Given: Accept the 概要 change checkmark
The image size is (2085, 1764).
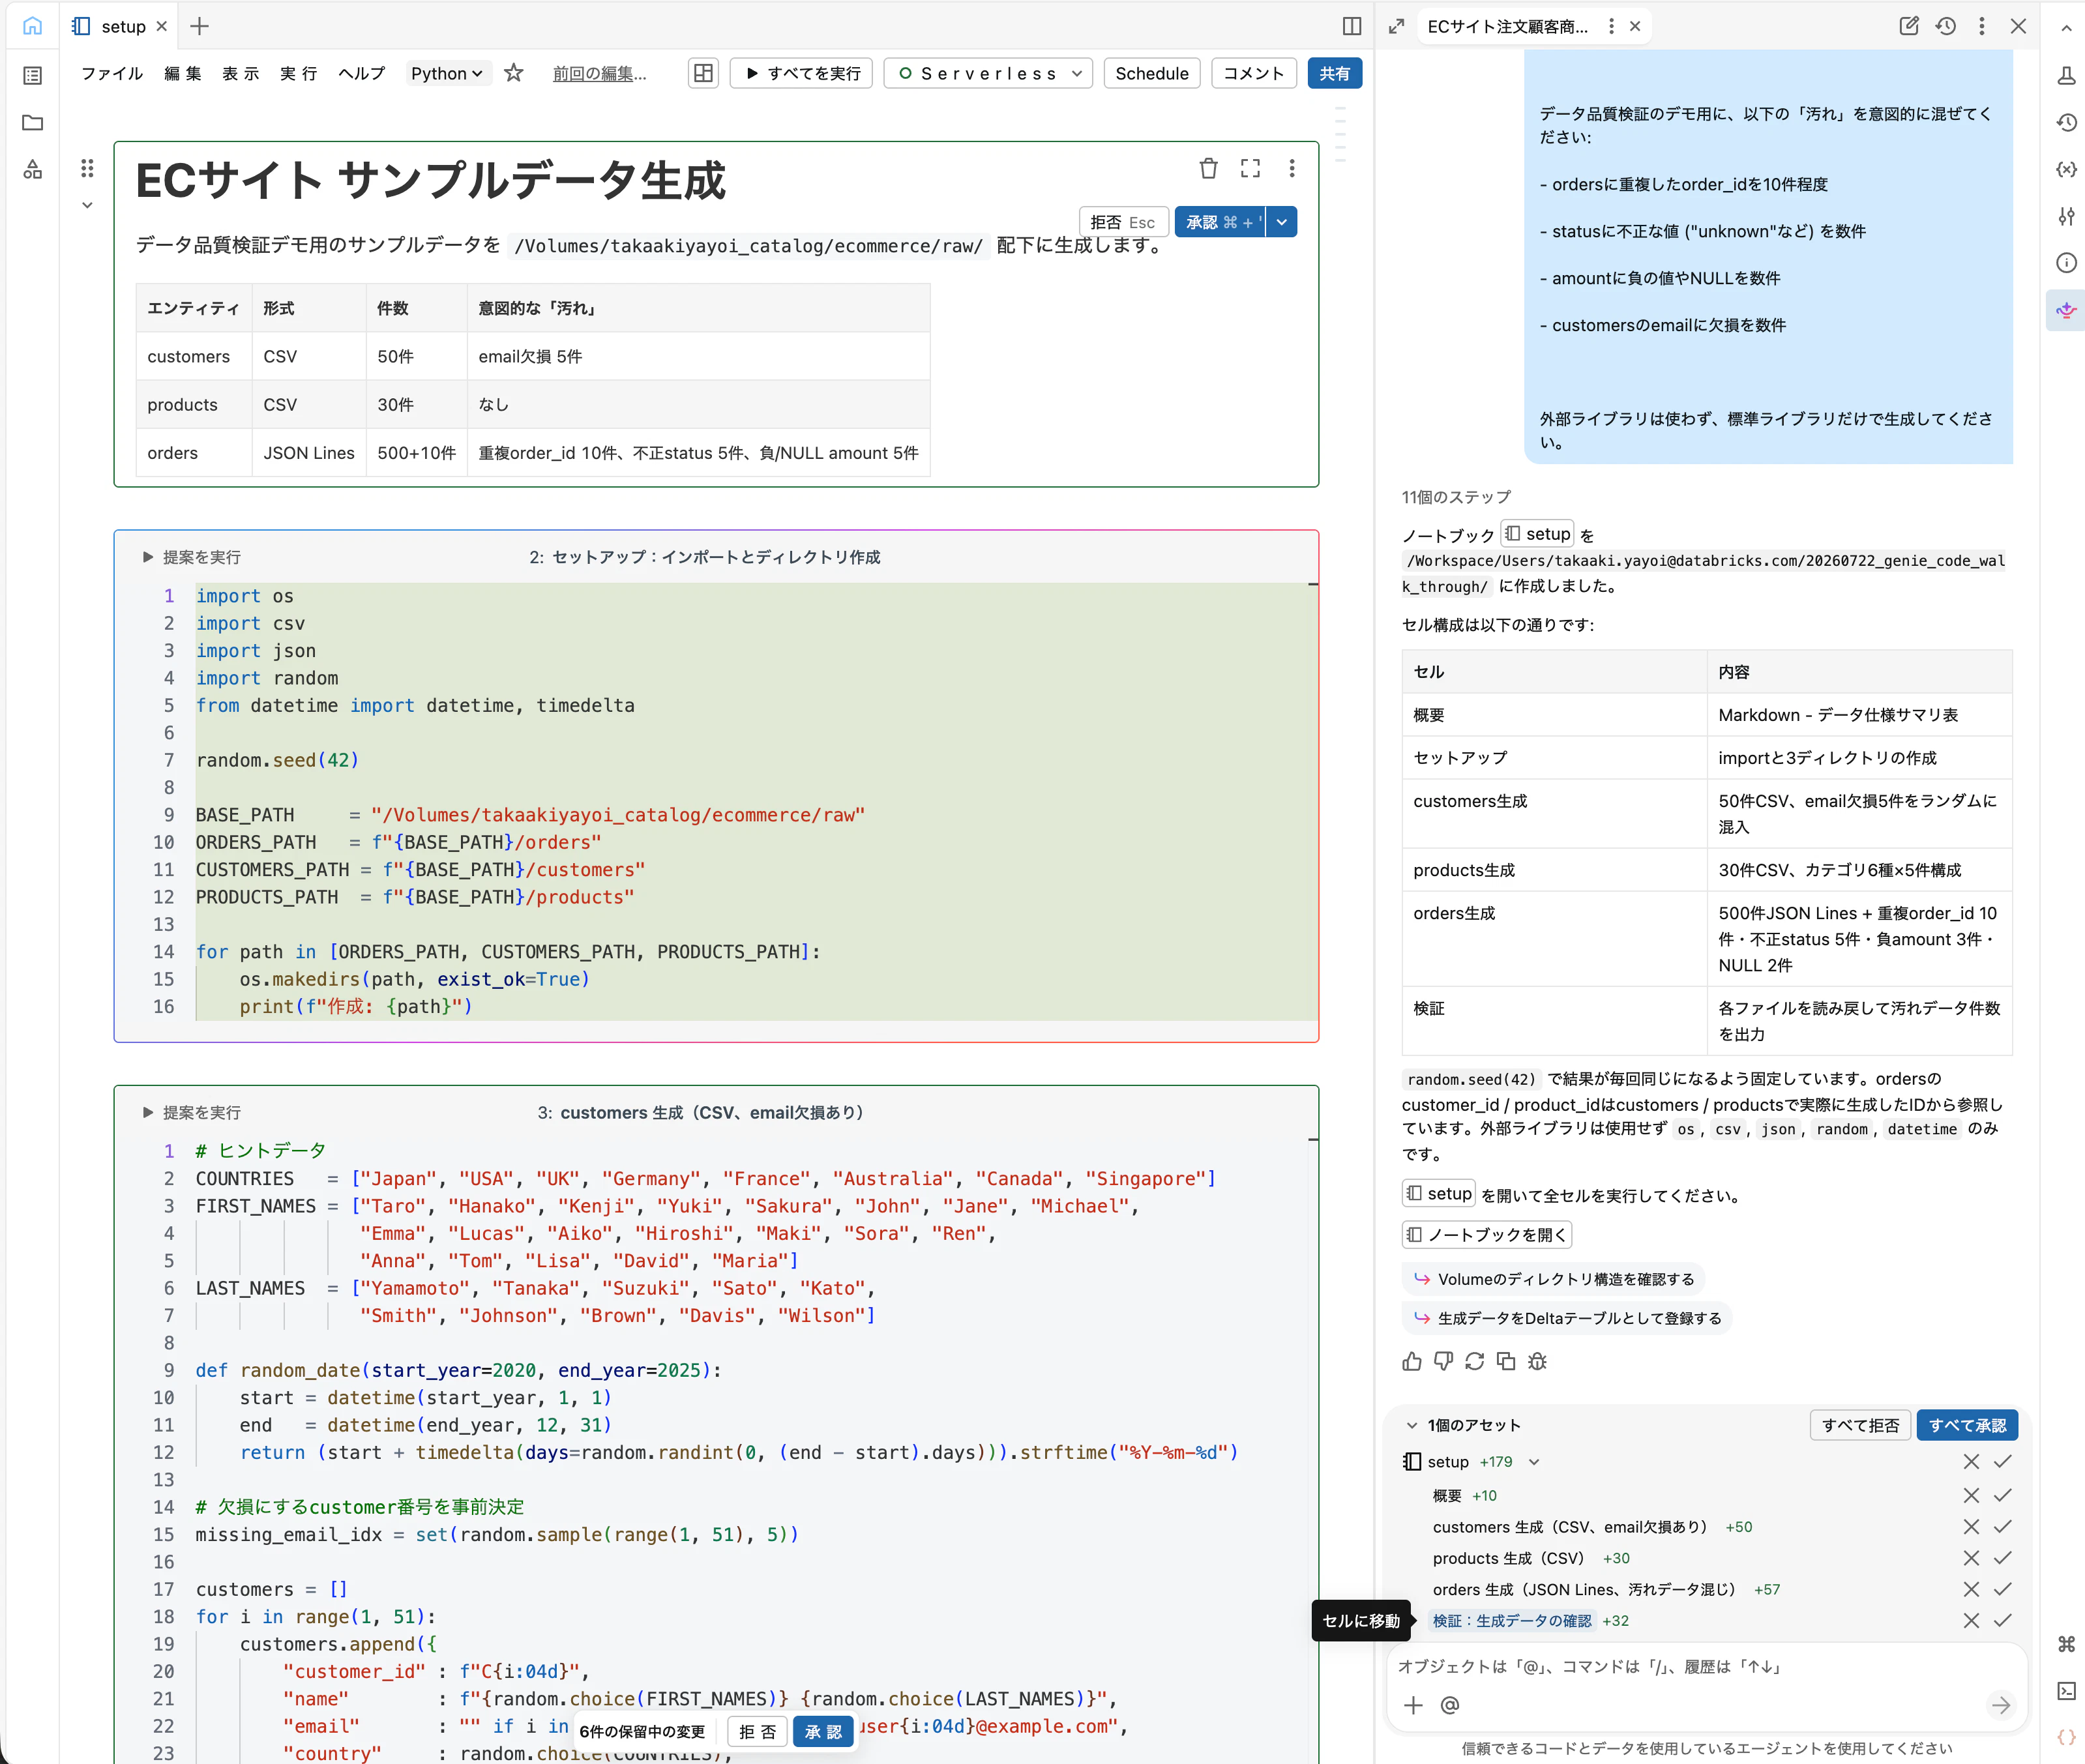Looking at the screenshot, I should (x=2002, y=1496).
